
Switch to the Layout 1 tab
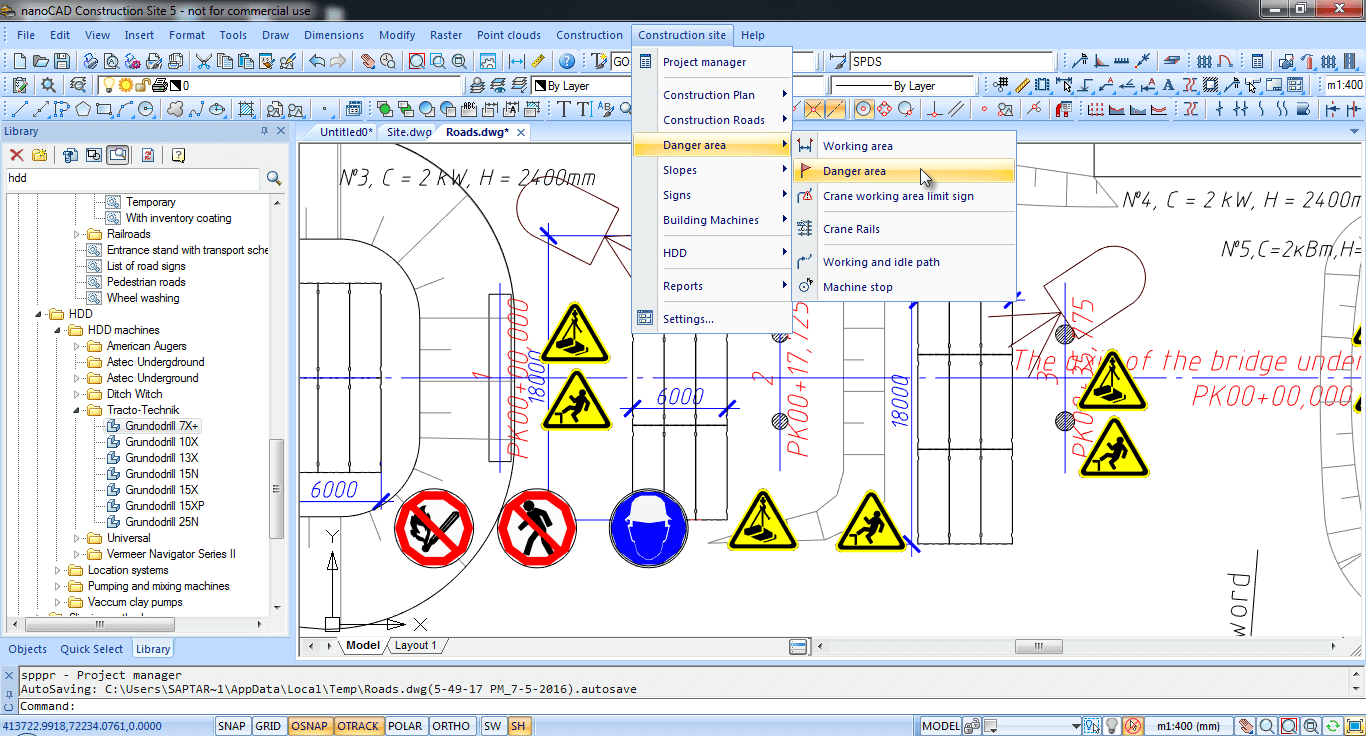(x=416, y=646)
